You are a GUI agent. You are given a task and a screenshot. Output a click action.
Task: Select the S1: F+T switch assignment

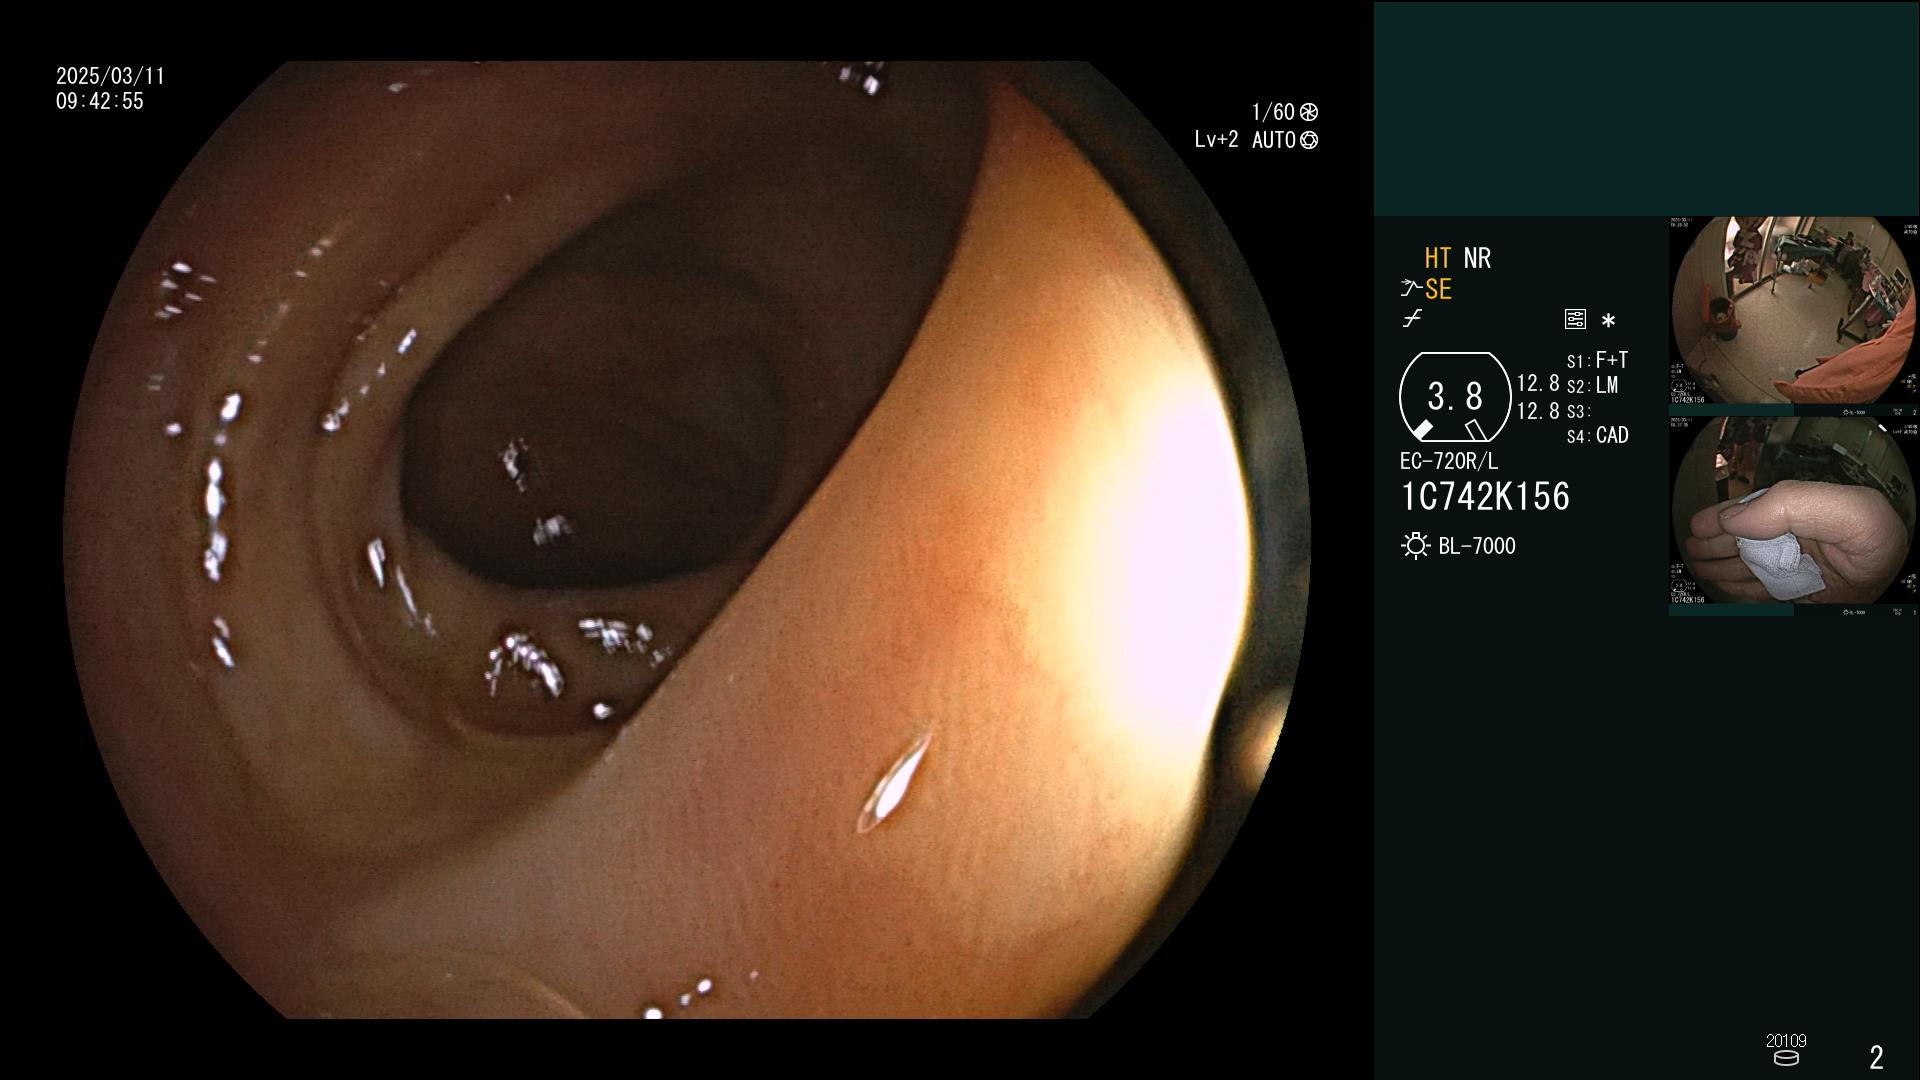(1598, 360)
